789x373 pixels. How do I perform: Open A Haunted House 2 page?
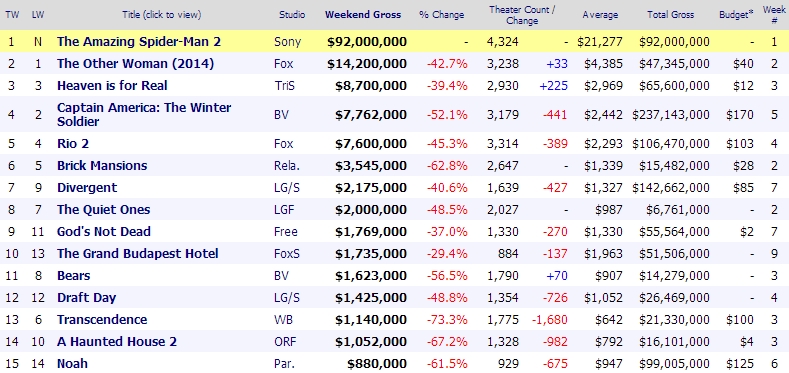117,342
